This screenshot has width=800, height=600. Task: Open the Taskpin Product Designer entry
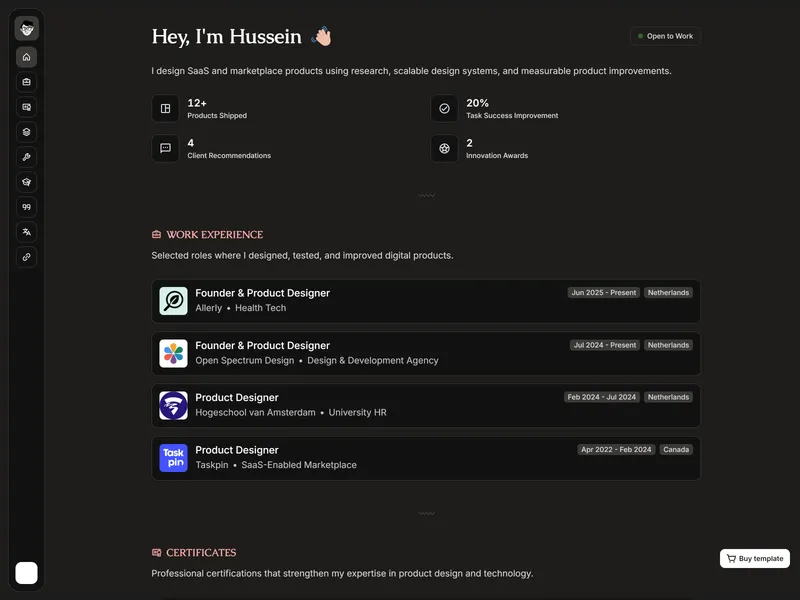click(x=426, y=458)
